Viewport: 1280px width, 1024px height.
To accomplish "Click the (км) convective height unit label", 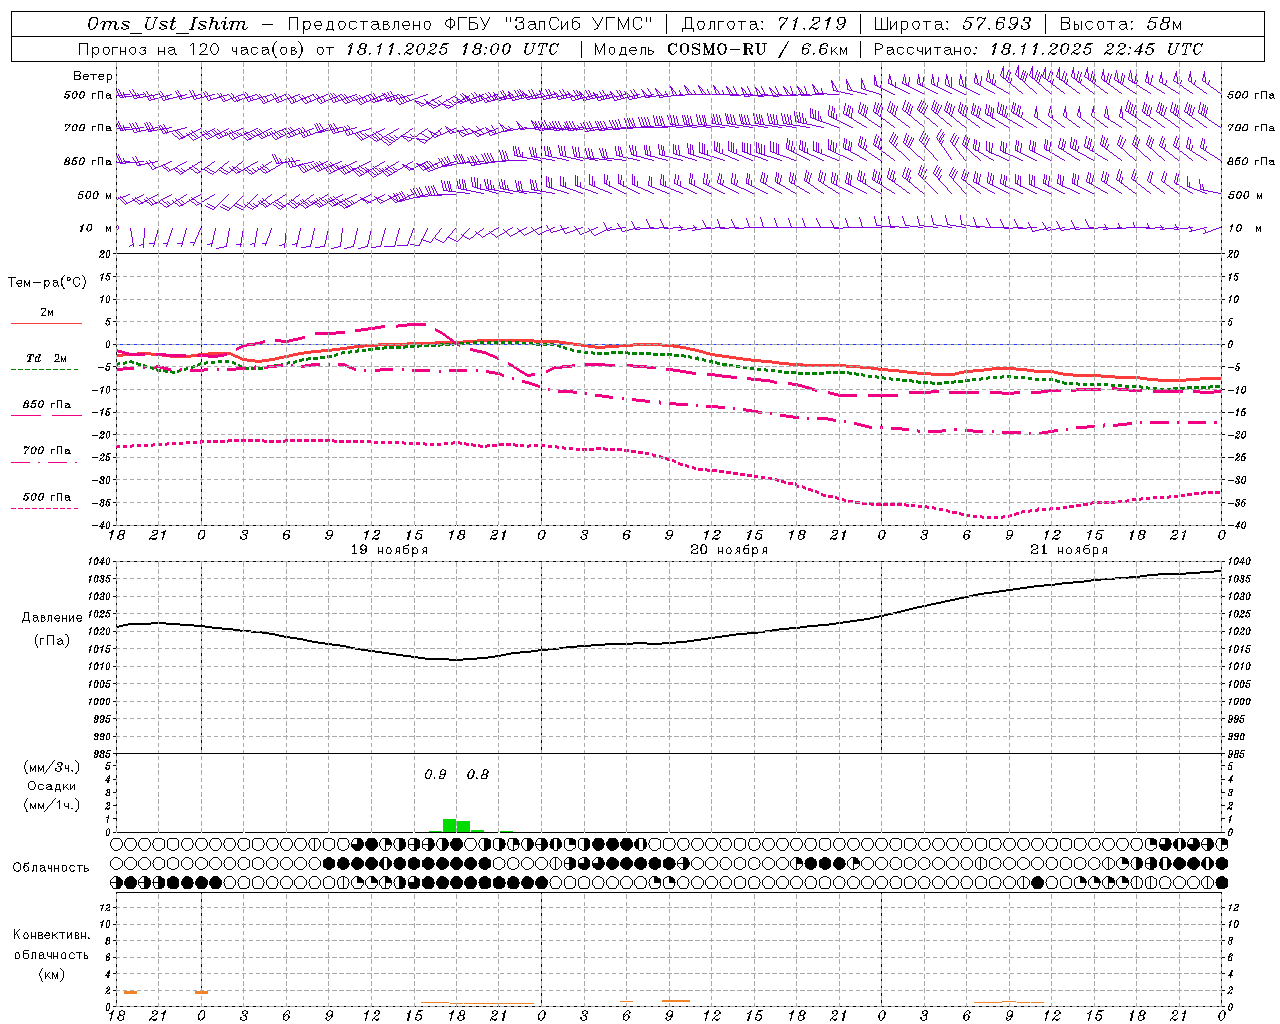I will [51, 974].
